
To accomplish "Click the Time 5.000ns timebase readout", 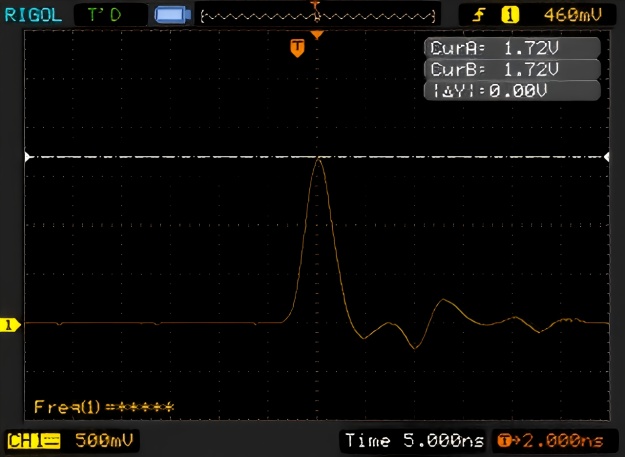I will (x=414, y=440).
